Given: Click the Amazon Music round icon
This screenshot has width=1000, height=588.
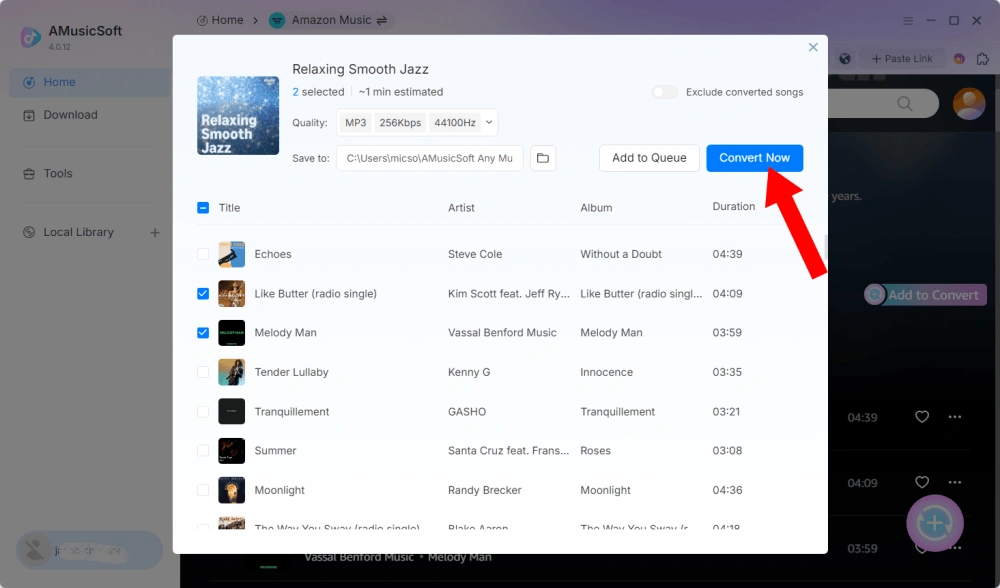Looking at the screenshot, I should 277,20.
